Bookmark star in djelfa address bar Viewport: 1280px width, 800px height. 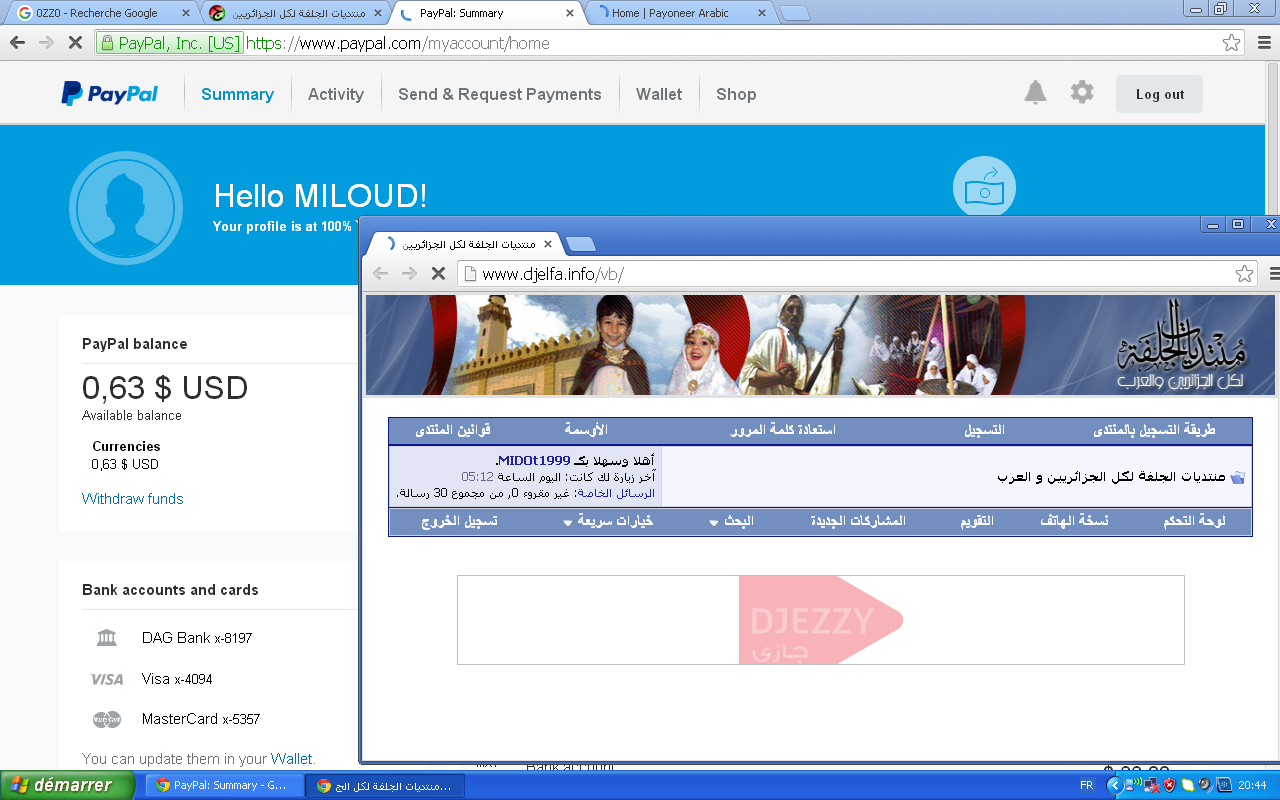[x=1244, y=273]
